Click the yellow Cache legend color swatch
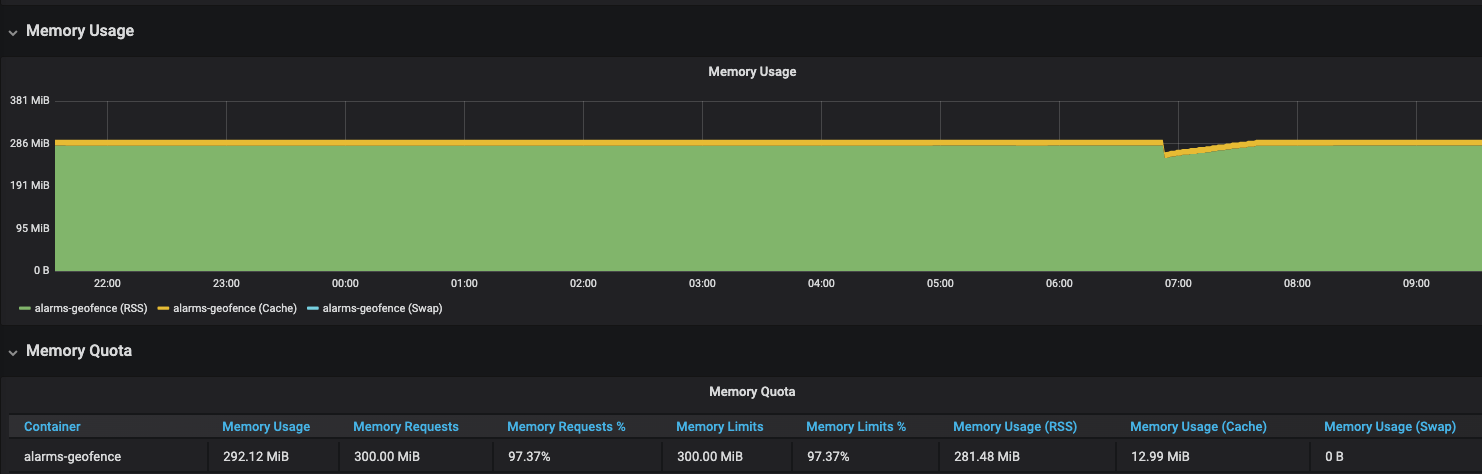The width and height of the screenshot is (1482, 474). tap(165, 309)
